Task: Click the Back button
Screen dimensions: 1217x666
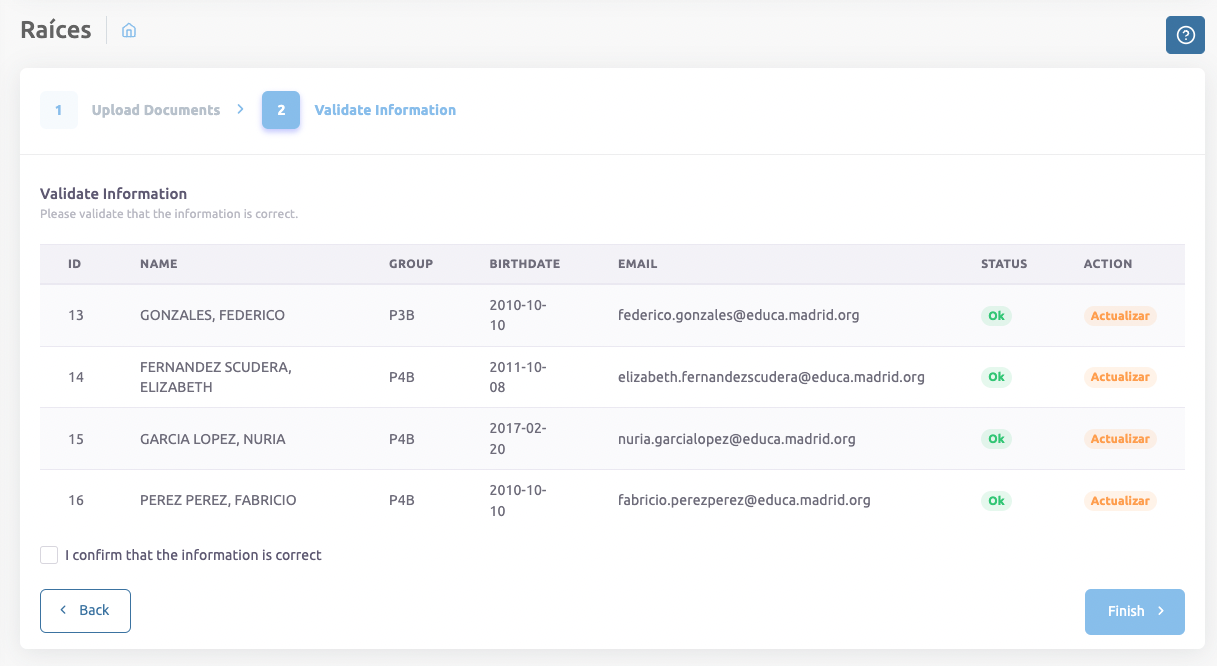Action: pos(85,610)
